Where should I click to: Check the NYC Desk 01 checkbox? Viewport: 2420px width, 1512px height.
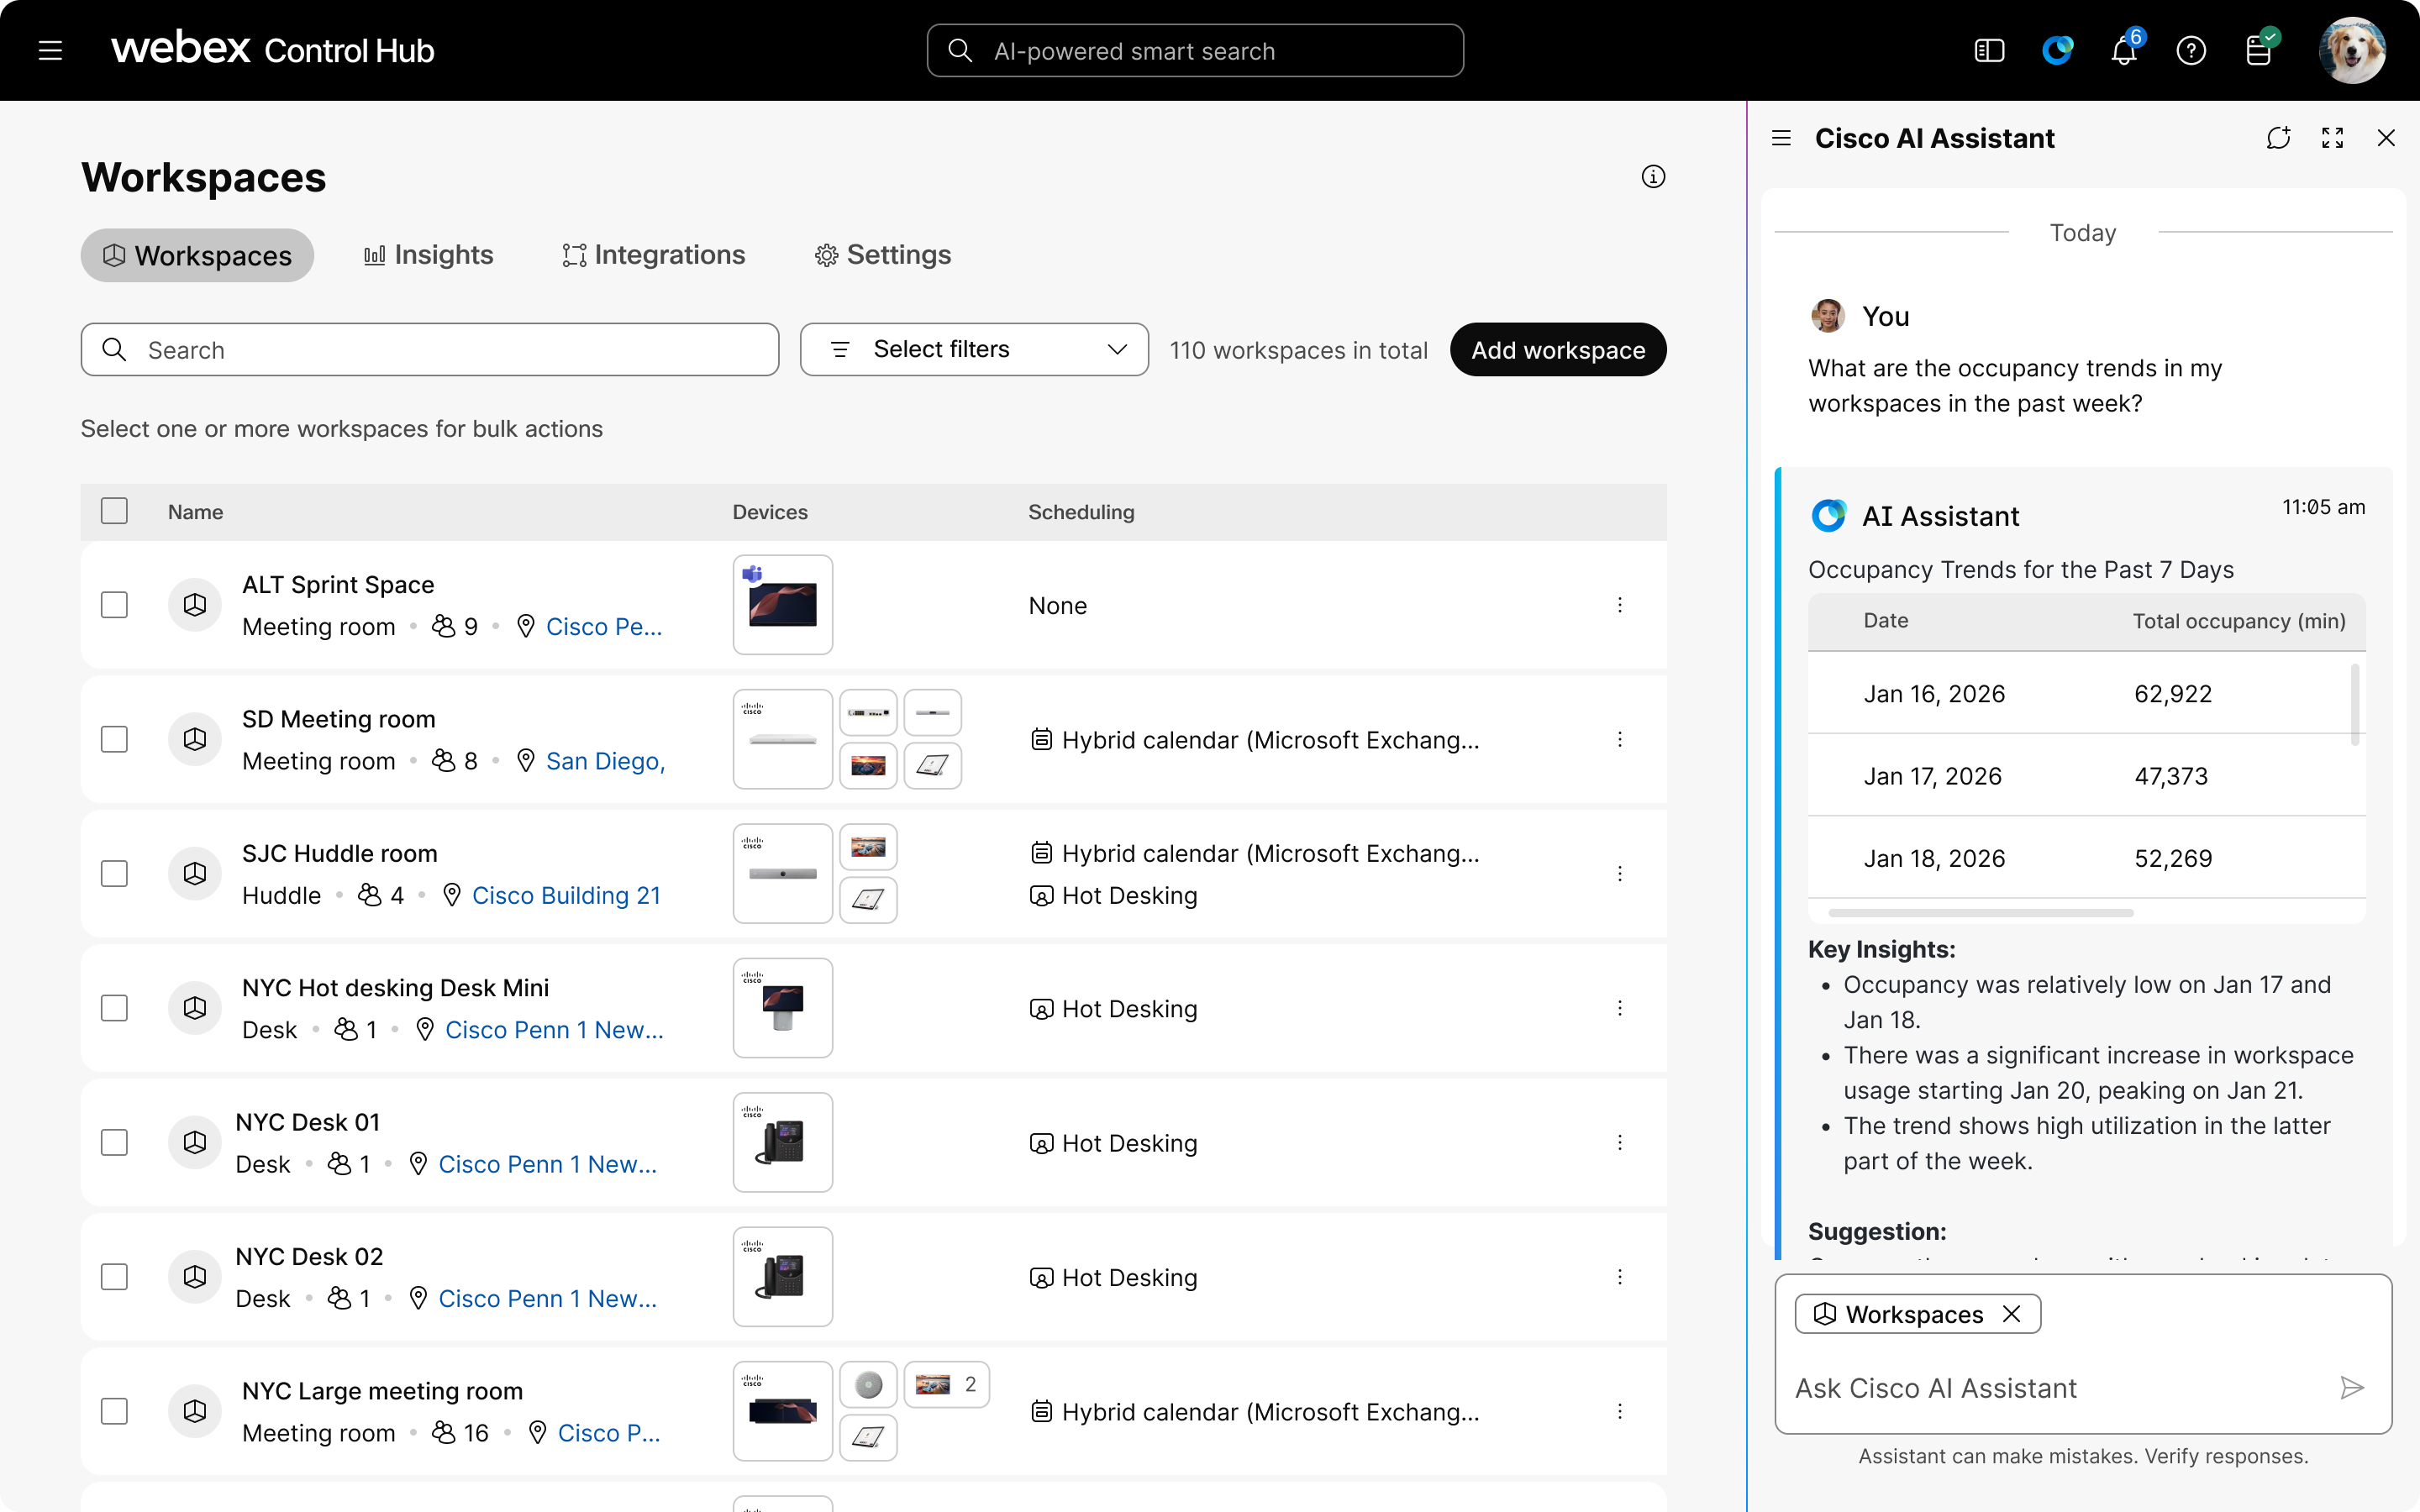114,1142
